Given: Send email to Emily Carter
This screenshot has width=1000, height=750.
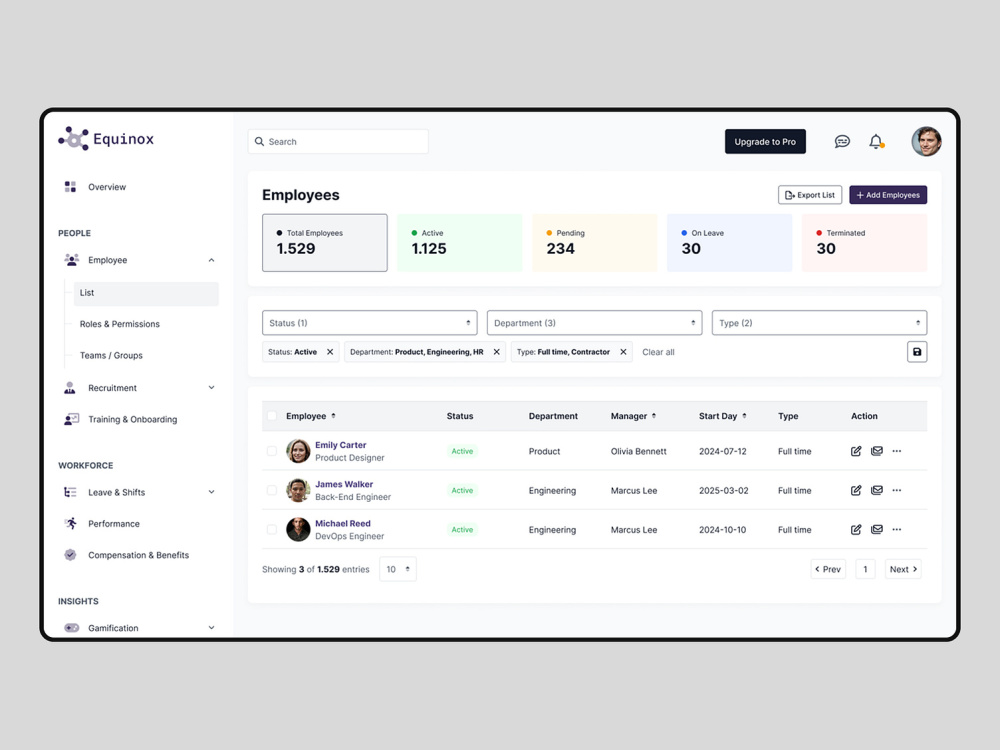Looking at the screenshot, I should [x=877, y=451].
